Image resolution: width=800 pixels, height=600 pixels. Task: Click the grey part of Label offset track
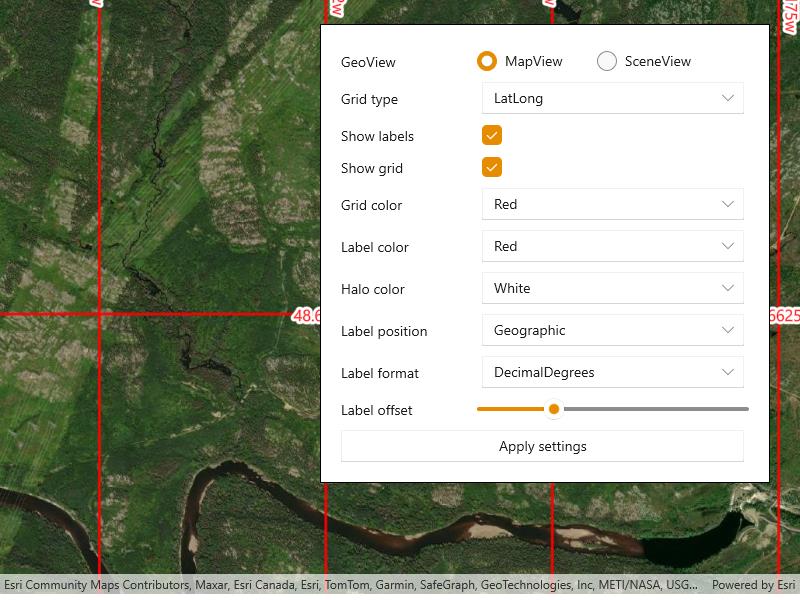tap(656, 409)
